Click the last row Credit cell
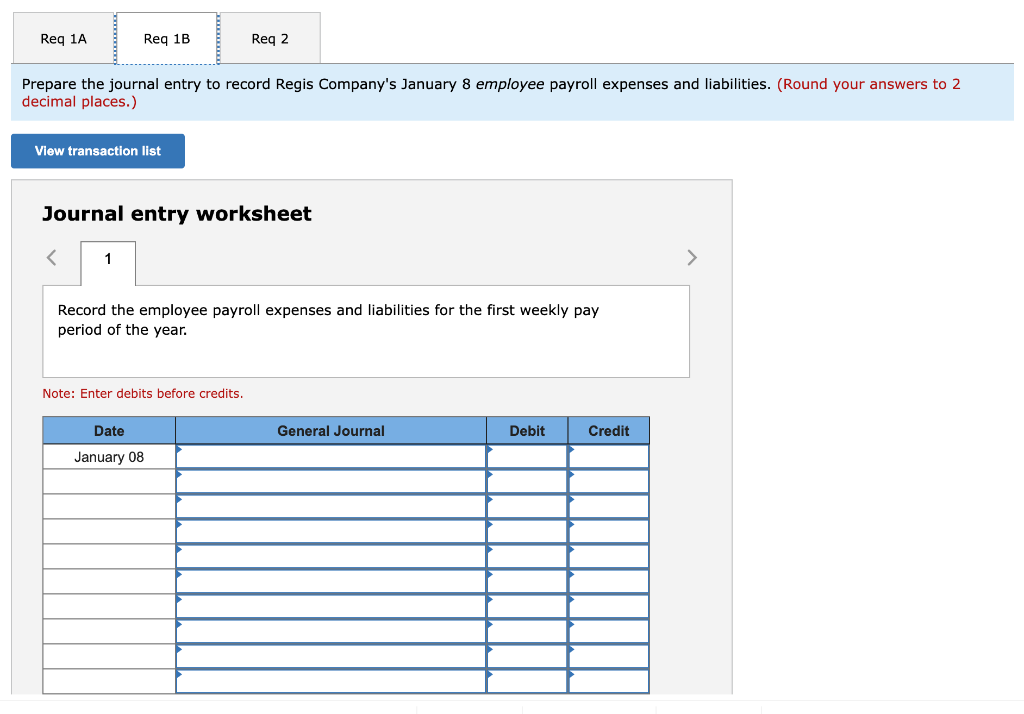The image size is (1024, 714). (608, 681)
